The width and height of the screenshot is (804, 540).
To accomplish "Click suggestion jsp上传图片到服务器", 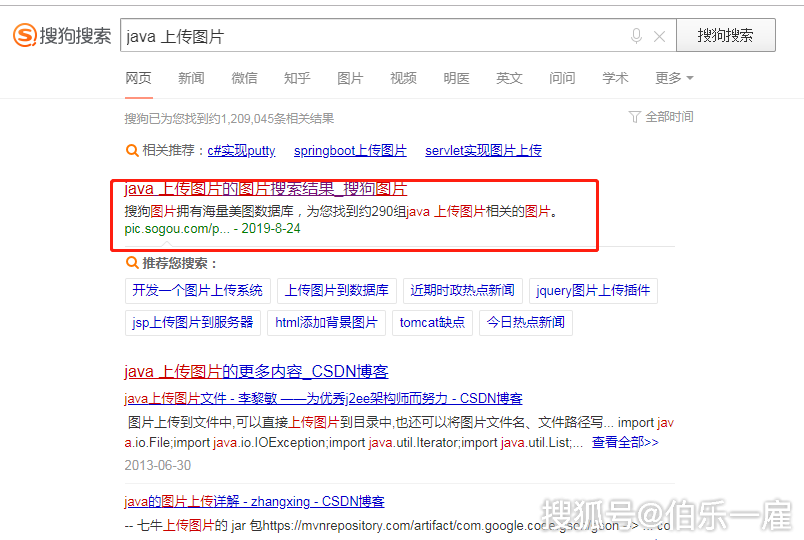I will [x=193, y=323].
